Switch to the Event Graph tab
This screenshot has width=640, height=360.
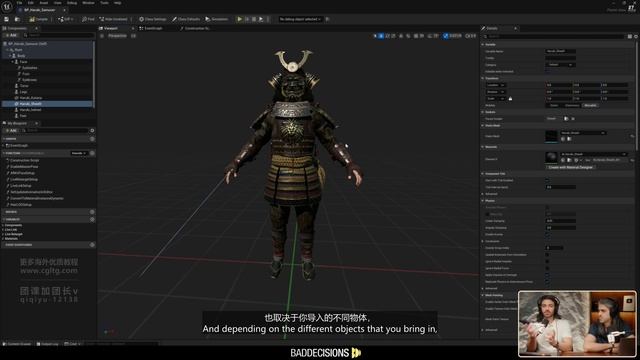click(151, 28)
